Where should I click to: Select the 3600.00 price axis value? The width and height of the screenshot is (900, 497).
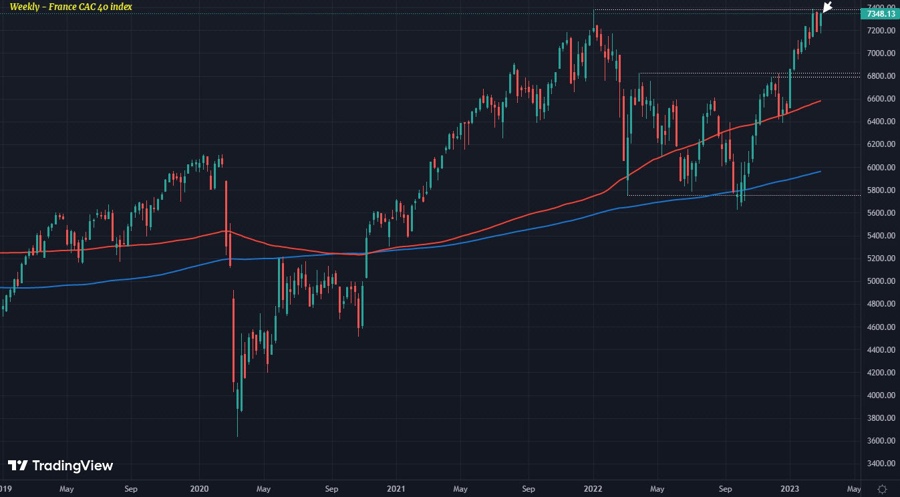point(882,441)
